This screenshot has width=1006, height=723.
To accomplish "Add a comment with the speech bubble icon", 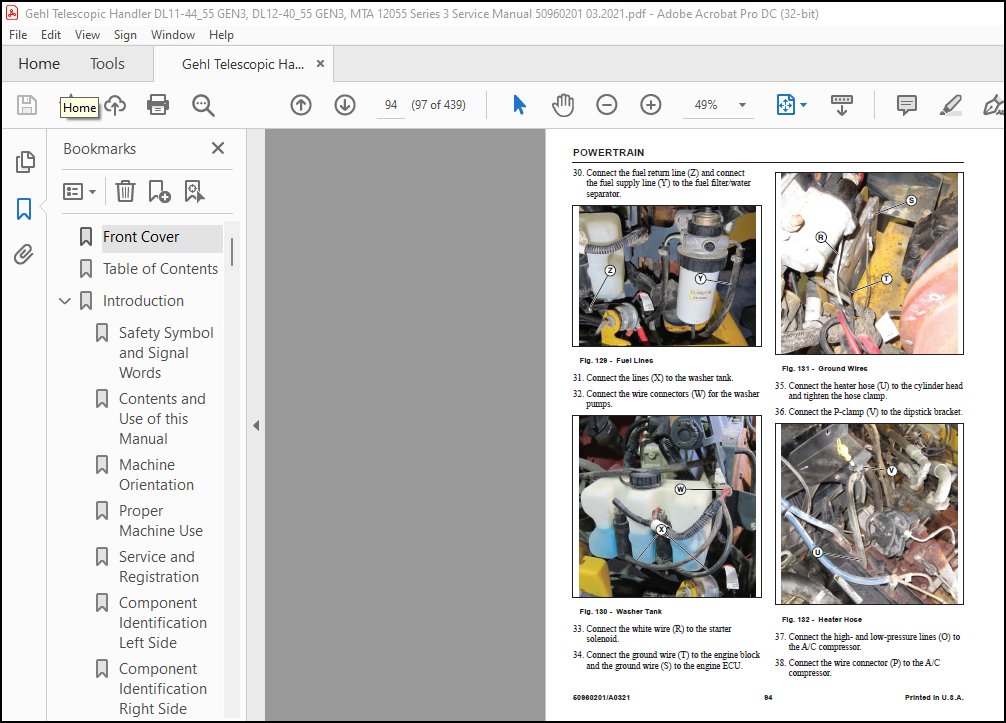I will pos(907,105).
